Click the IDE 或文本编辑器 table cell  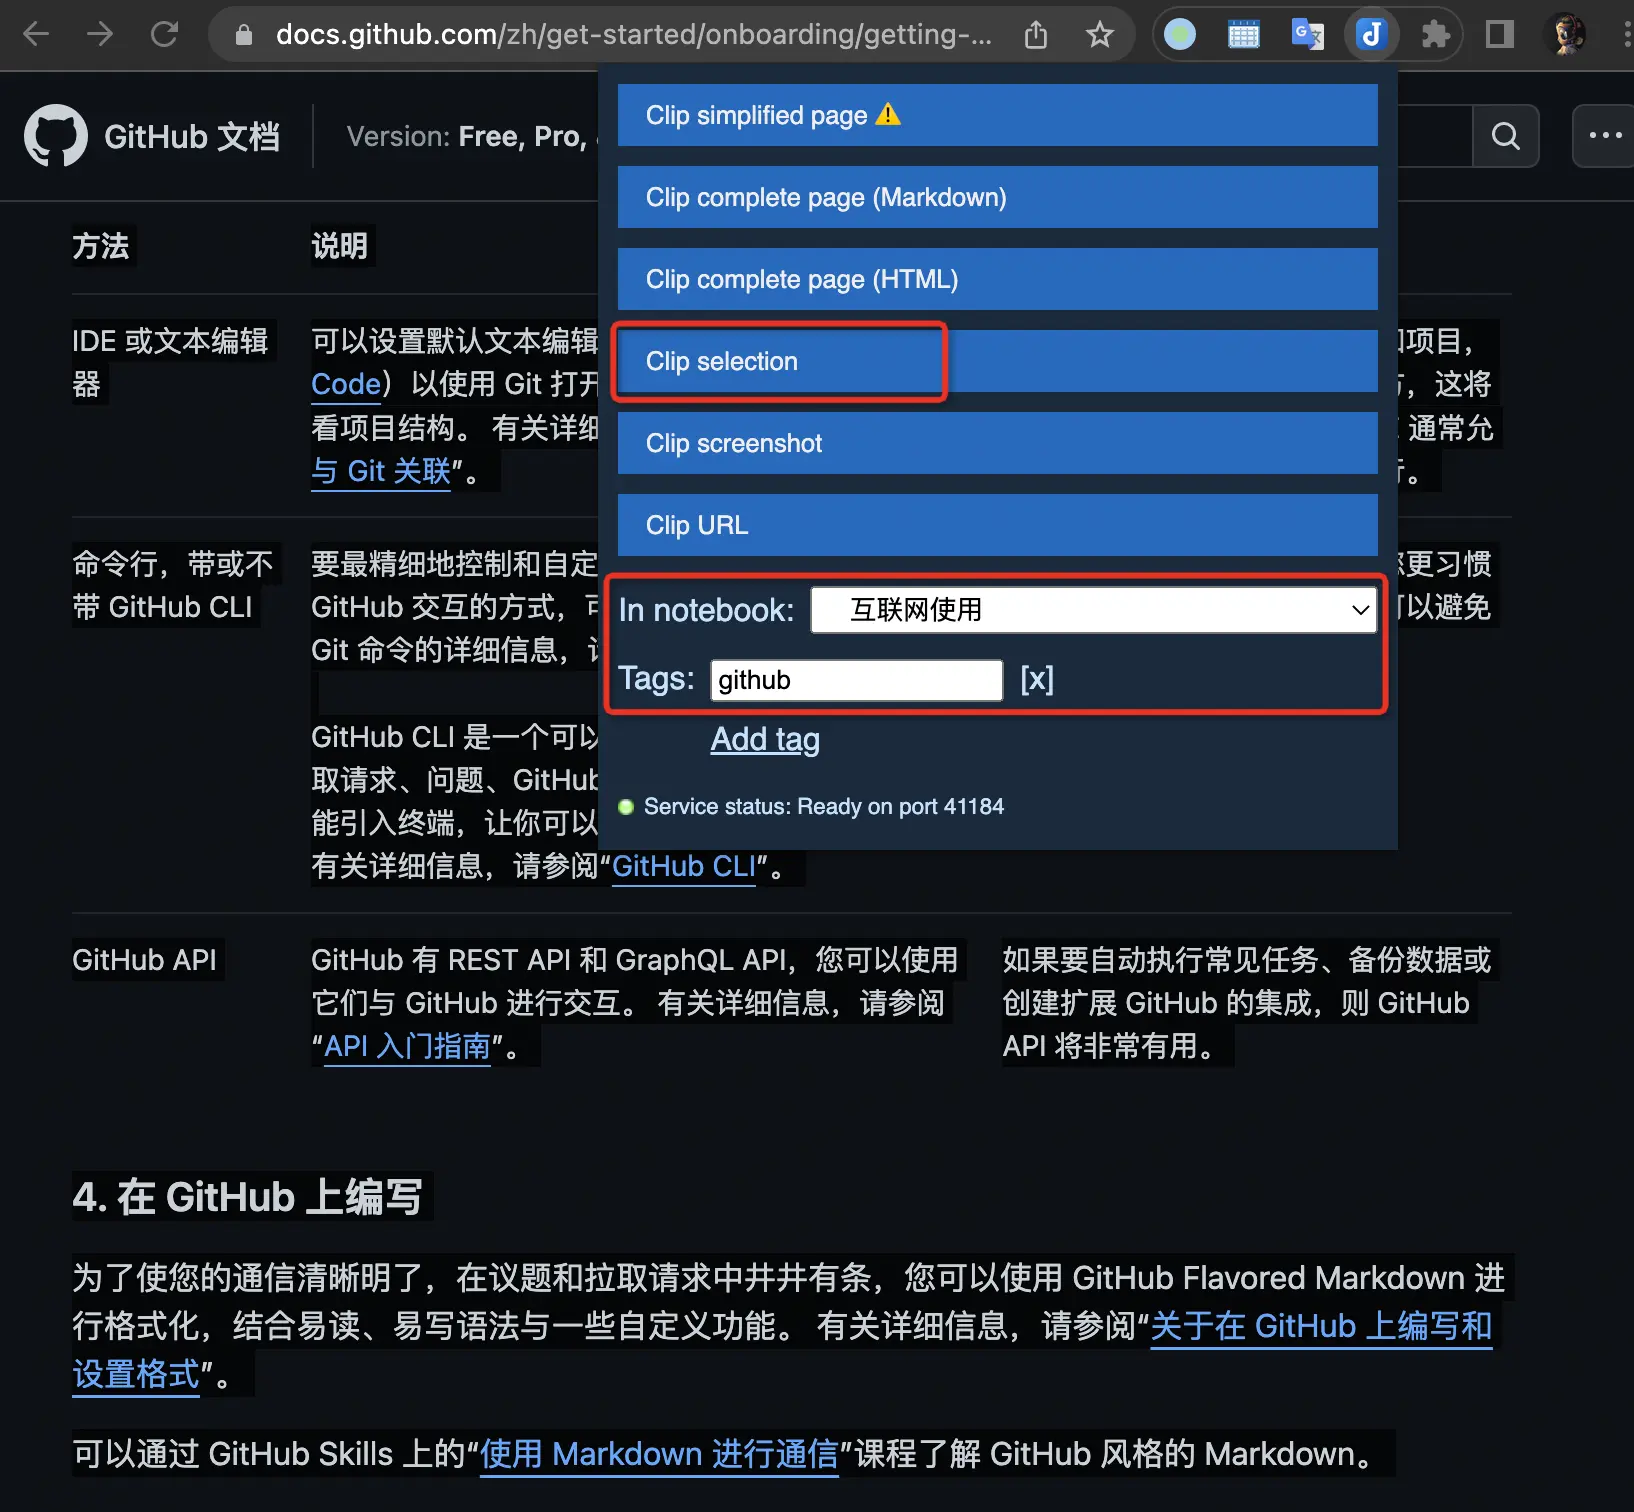pyautogui.click(x=170, y=362)
